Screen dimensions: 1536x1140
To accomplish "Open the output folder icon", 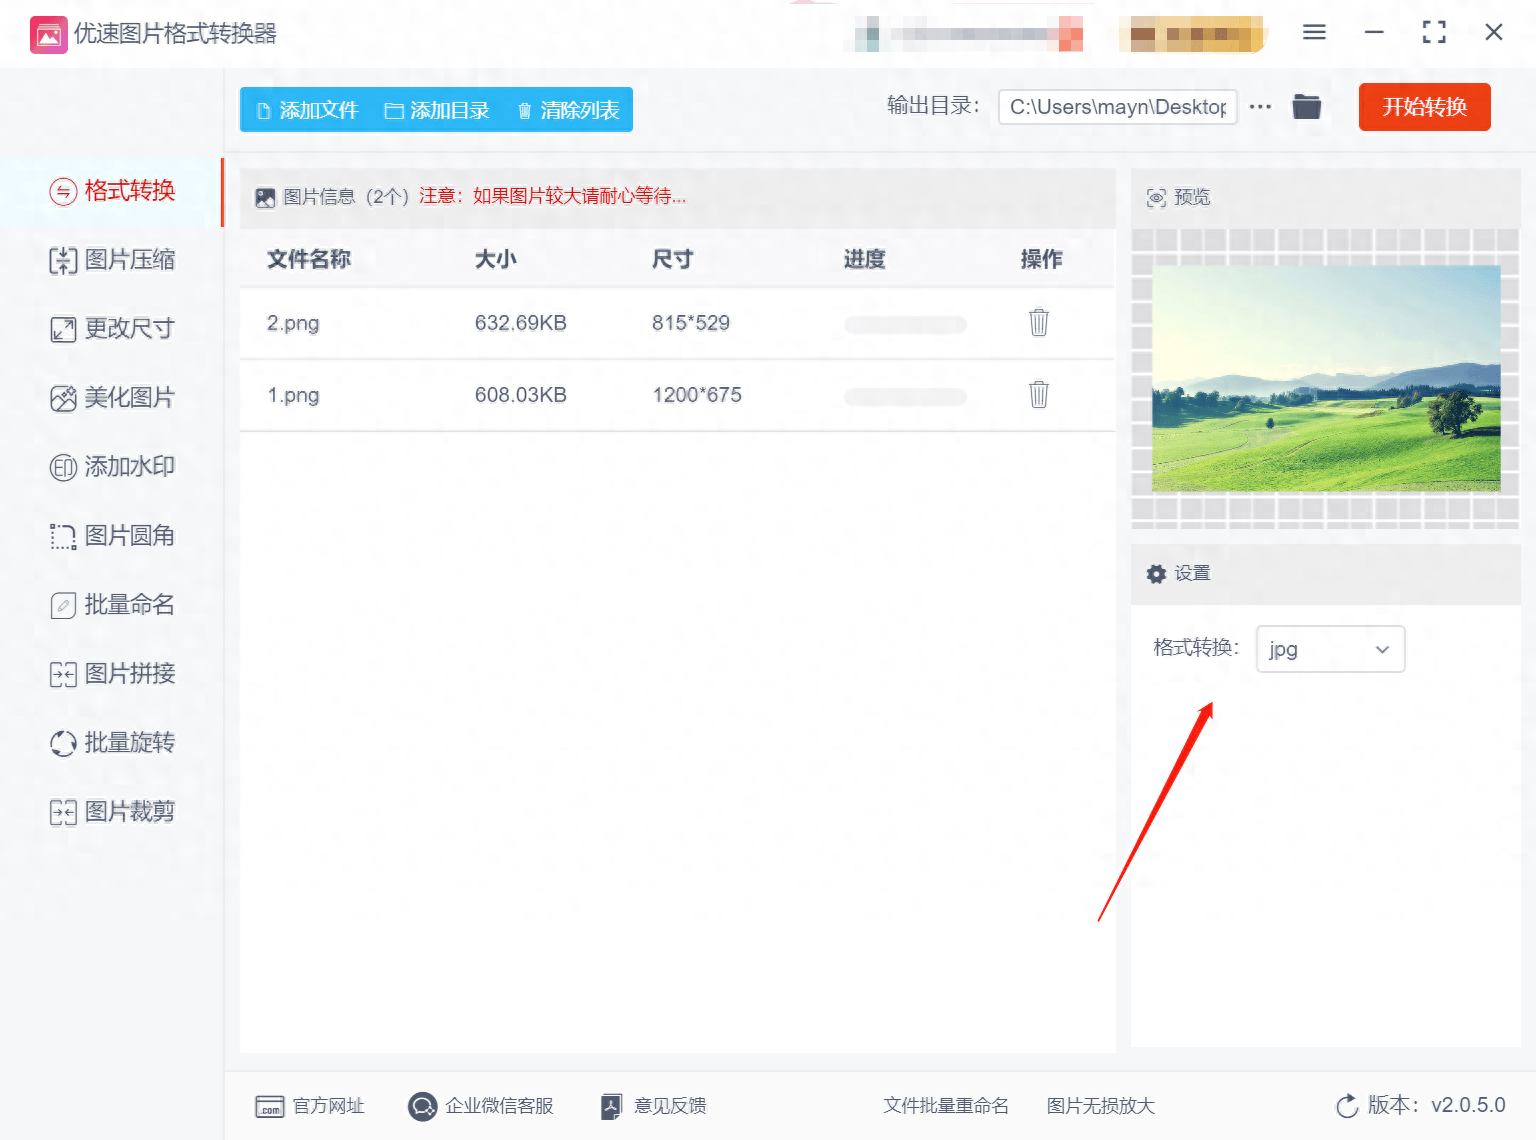I will [x=1306, y=107].
